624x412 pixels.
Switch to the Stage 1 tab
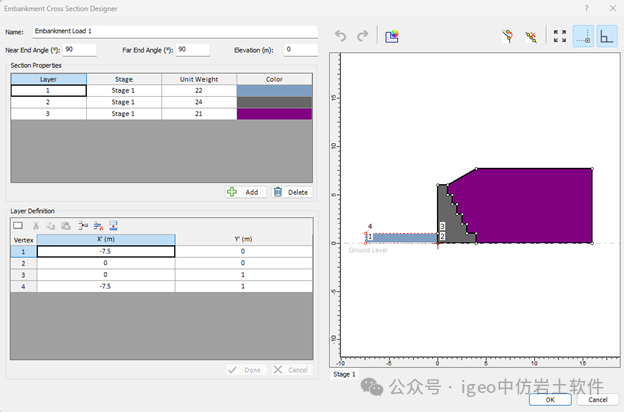pos(344,374)
